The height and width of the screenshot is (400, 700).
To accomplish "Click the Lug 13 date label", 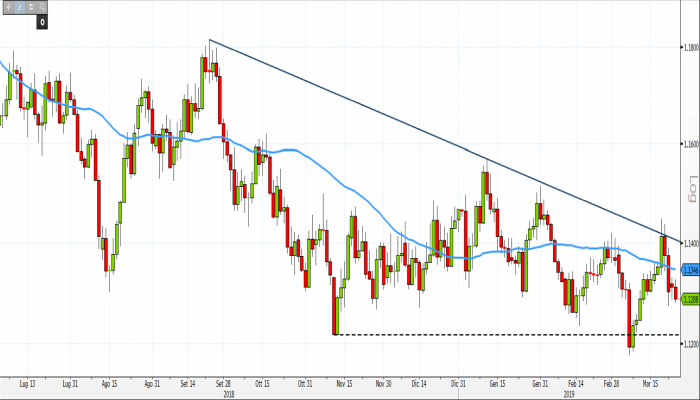I will [28, 384].
